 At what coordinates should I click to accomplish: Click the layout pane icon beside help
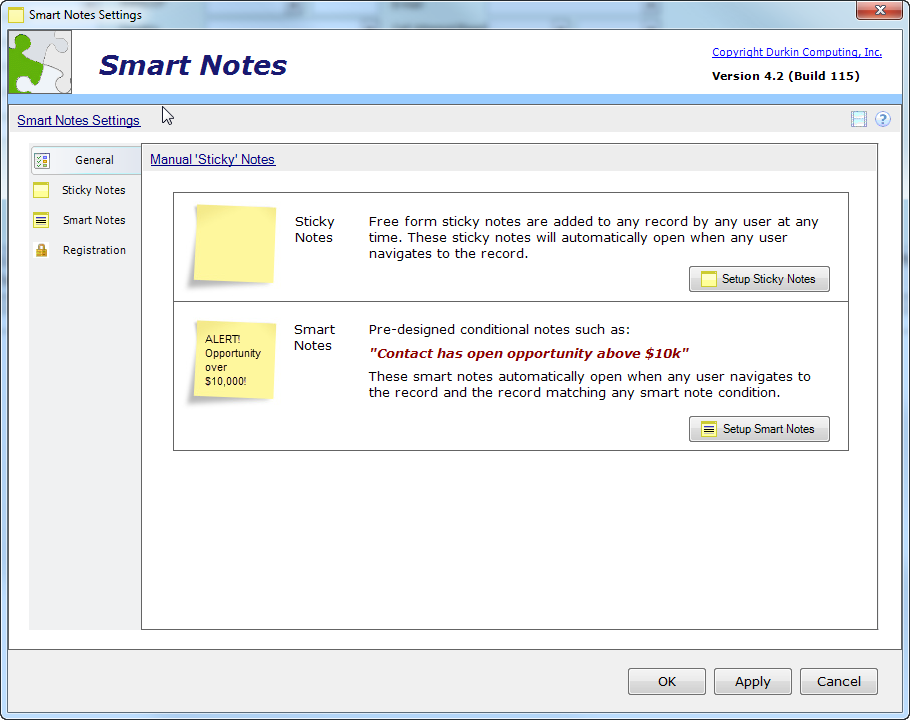(x=859, y=120)
